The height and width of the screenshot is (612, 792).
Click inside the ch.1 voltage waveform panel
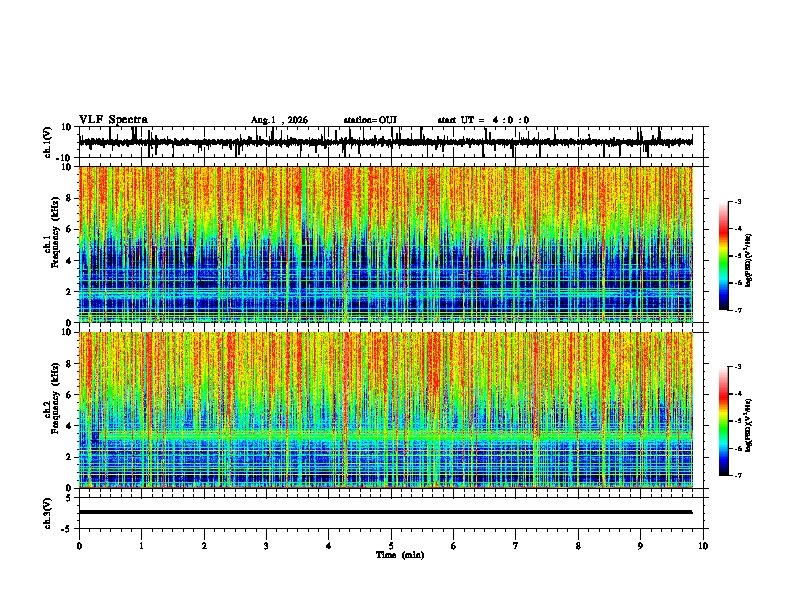pos(391,142)
